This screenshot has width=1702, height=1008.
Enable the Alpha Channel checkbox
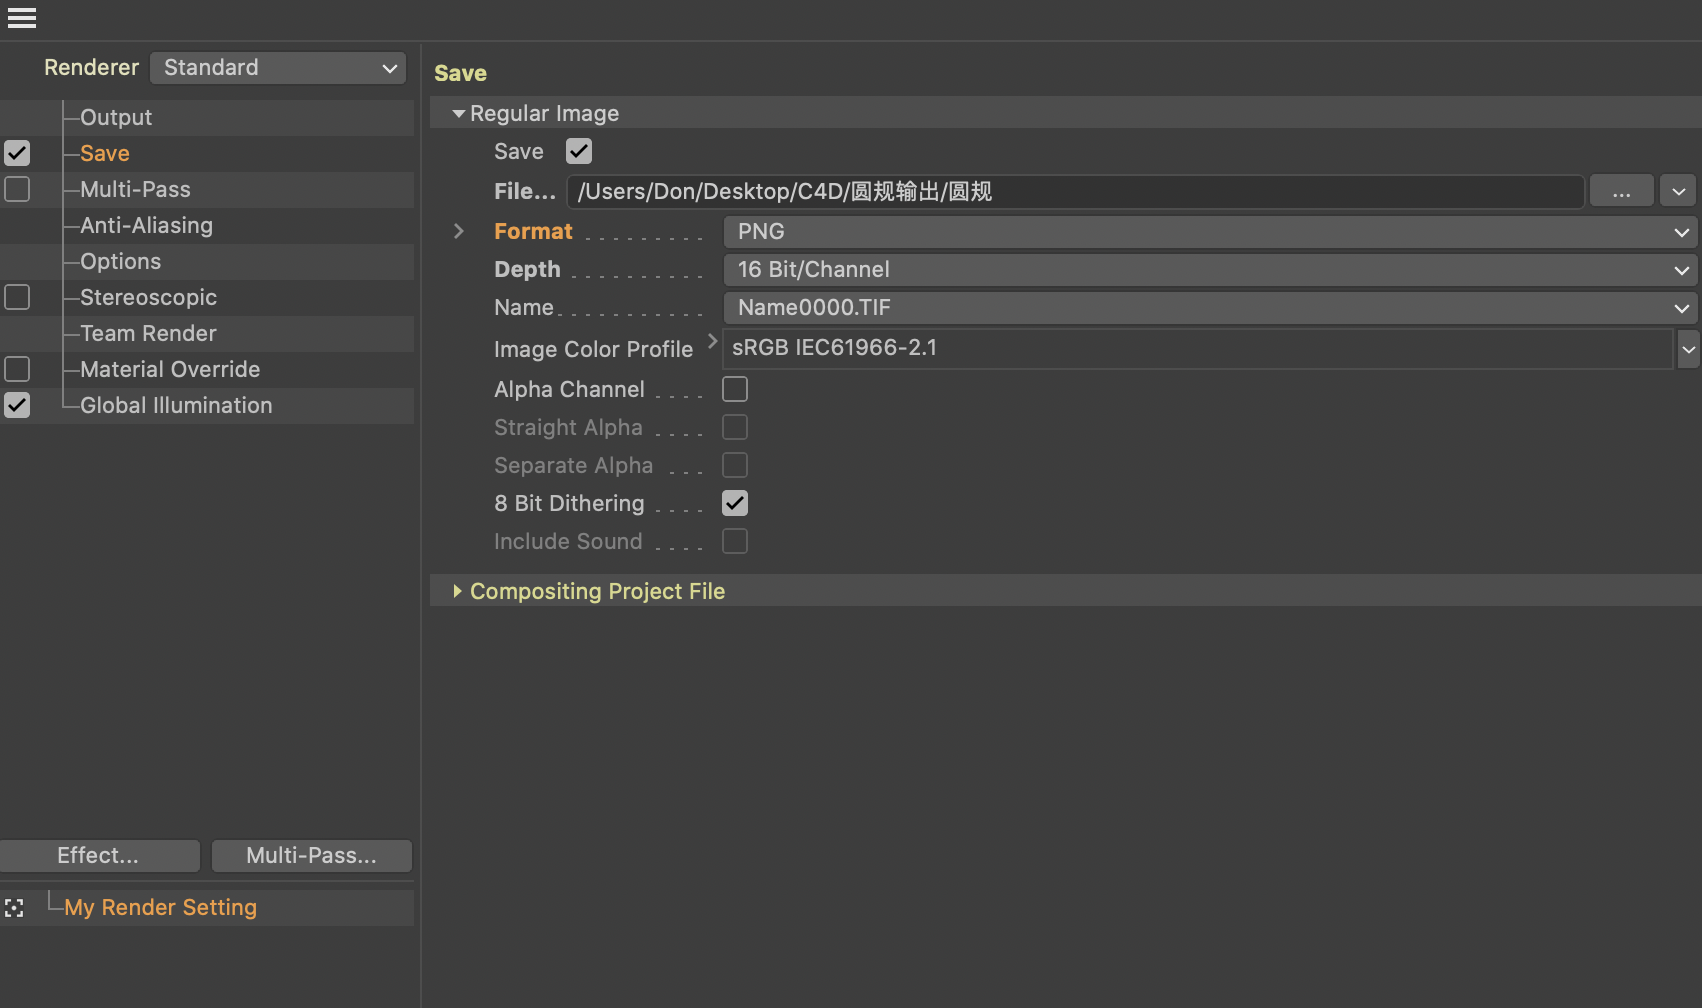tap(735, 389)
